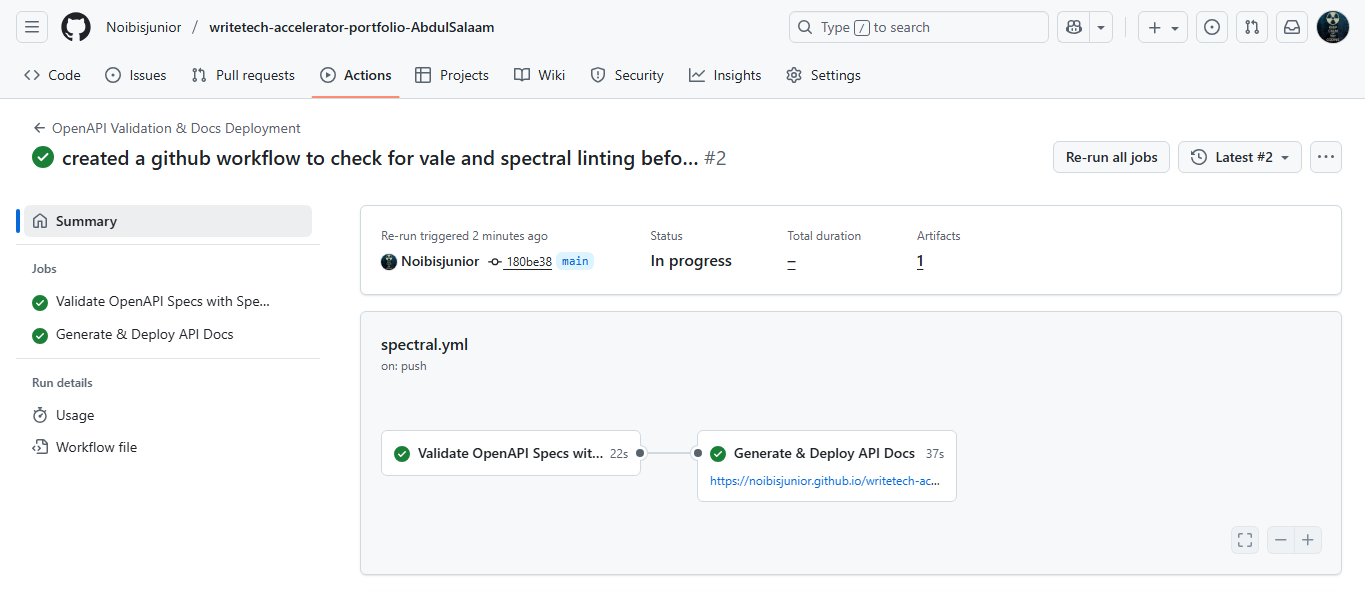View your issues via the issues icon
This screenshot has height=591, width=1365.
pyautogui.click(x=1211, y=27)
